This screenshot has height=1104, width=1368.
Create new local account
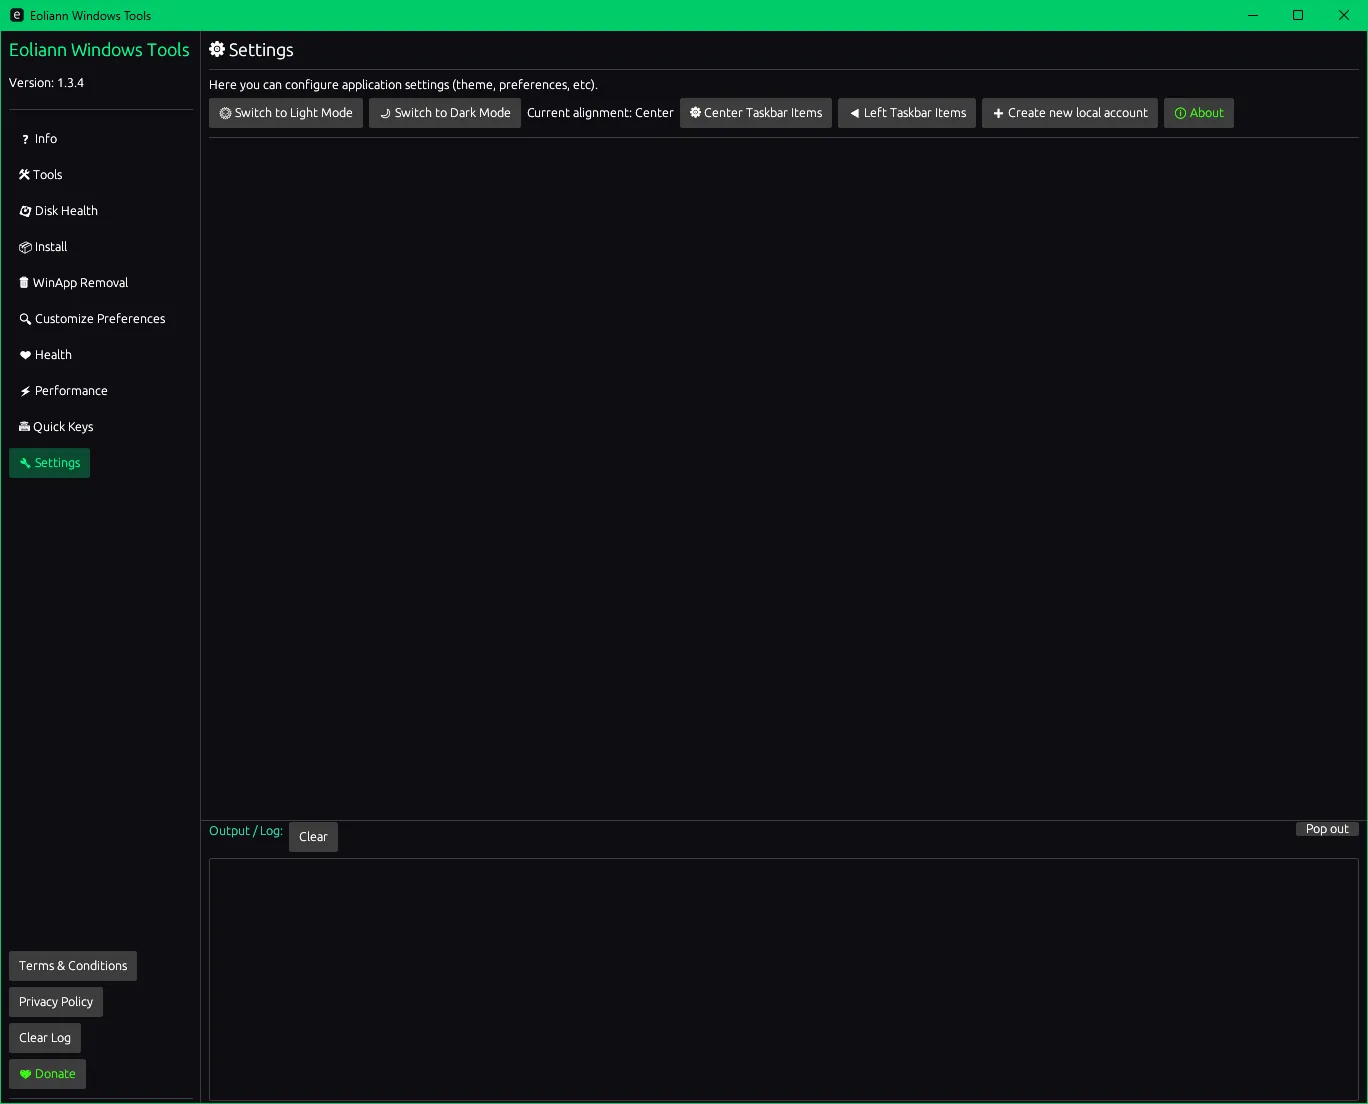pyautogui.click(x=1070, y=113)
